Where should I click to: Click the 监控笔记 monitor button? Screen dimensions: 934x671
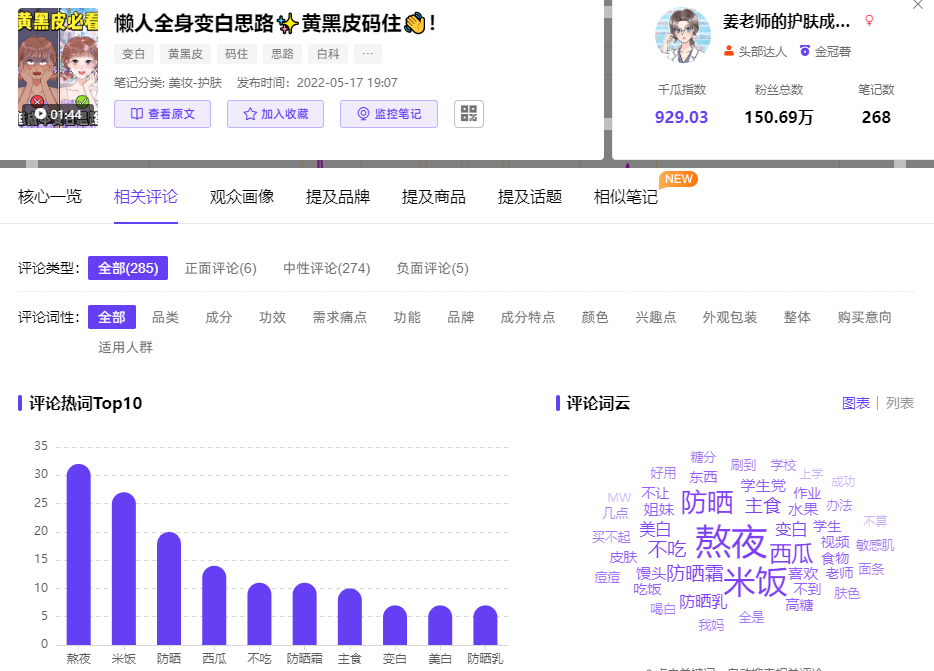(x=388, y=114)
